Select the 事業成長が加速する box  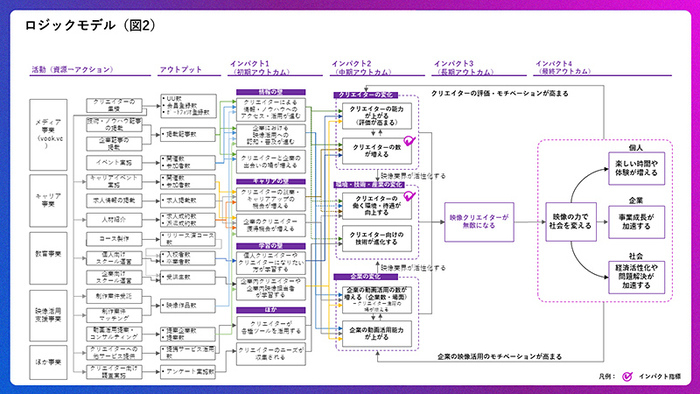click(x=636, y=222)
